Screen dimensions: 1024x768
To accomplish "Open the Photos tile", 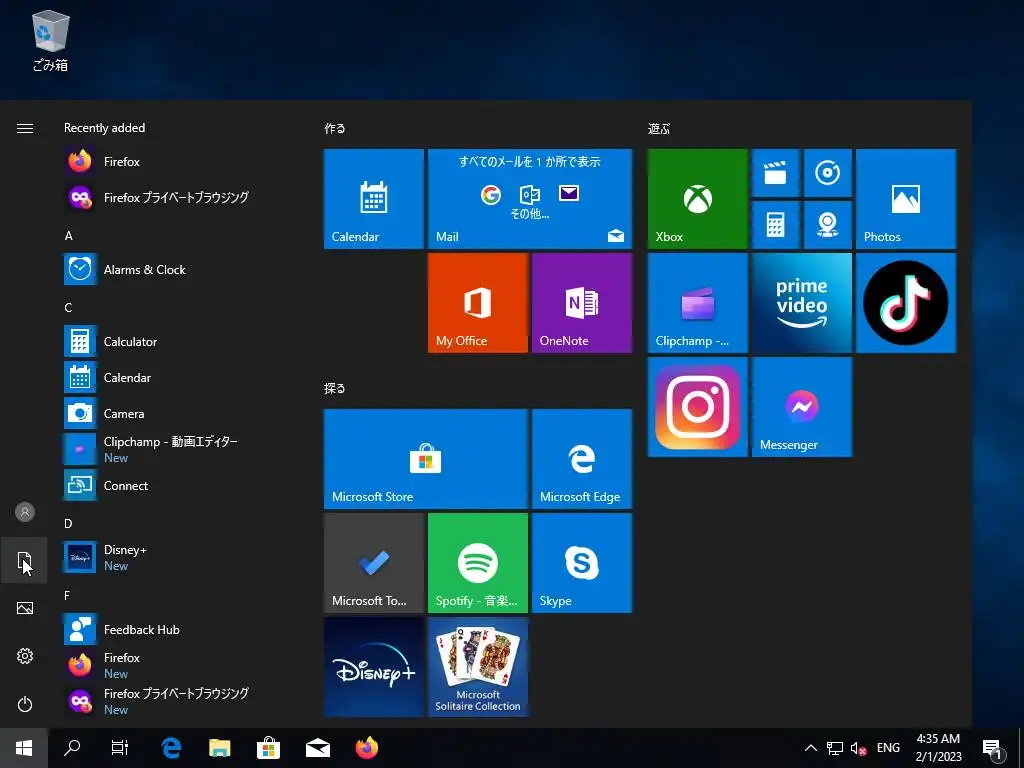I will click(906, 199).
